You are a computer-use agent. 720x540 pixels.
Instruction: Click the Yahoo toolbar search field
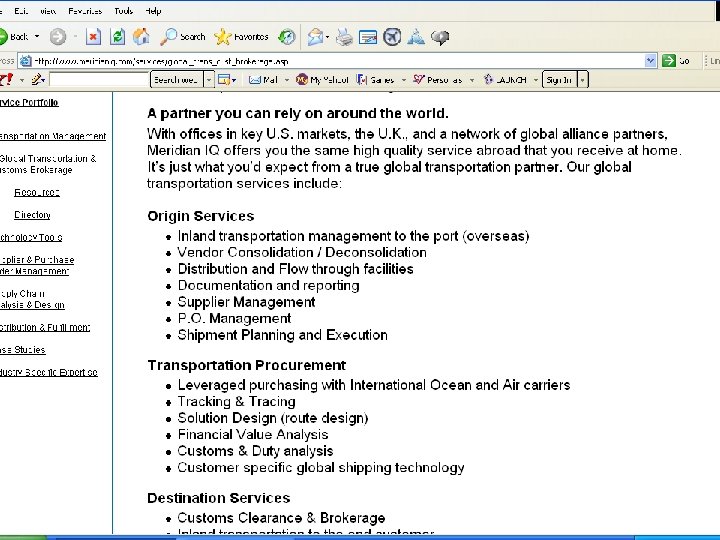tap(99, 80)
